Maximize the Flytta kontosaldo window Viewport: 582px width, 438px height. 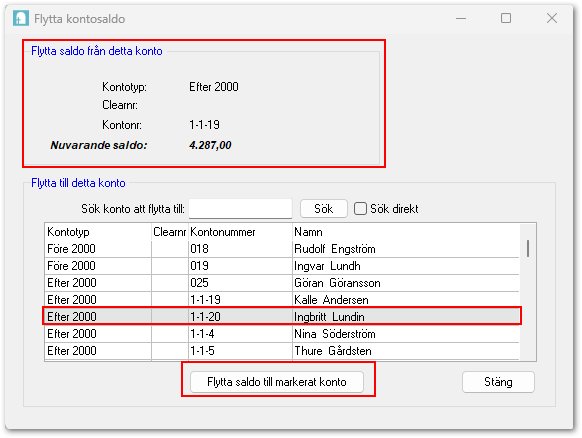506,18
